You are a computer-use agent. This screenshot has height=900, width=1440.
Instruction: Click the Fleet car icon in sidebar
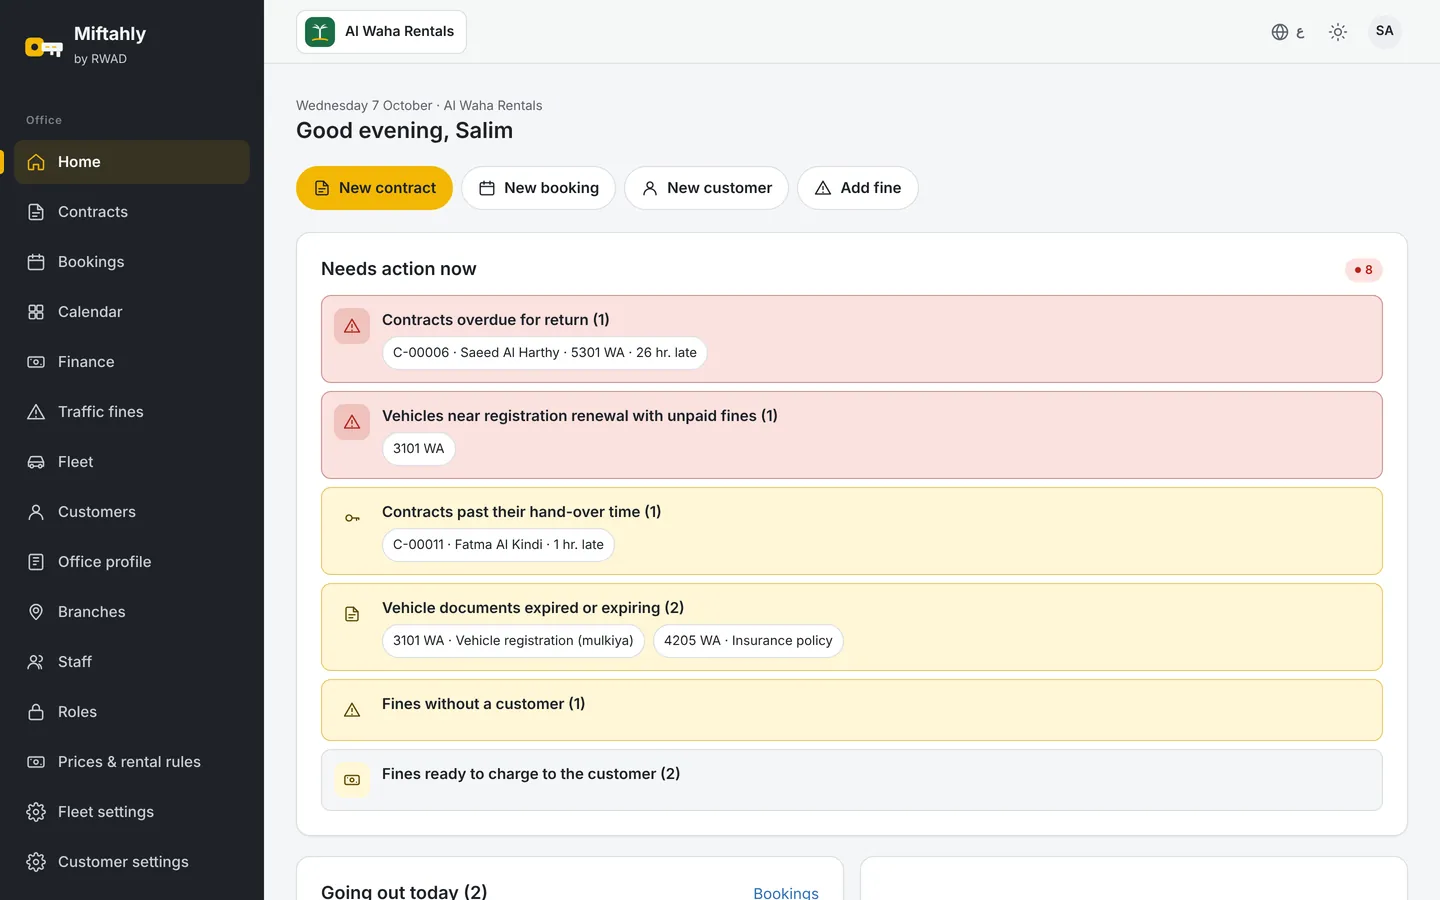tap(36, 462)
